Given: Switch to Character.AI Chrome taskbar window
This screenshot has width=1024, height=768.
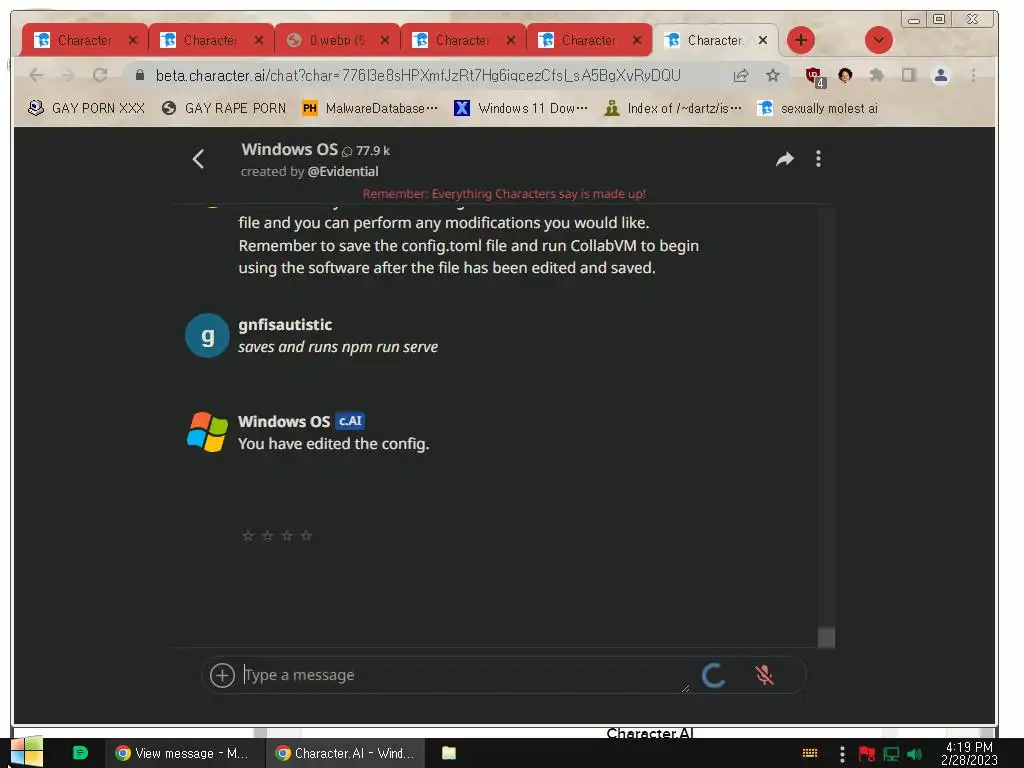Looking at the screenshot, I should pyautogui.click(x=345, y=753).
